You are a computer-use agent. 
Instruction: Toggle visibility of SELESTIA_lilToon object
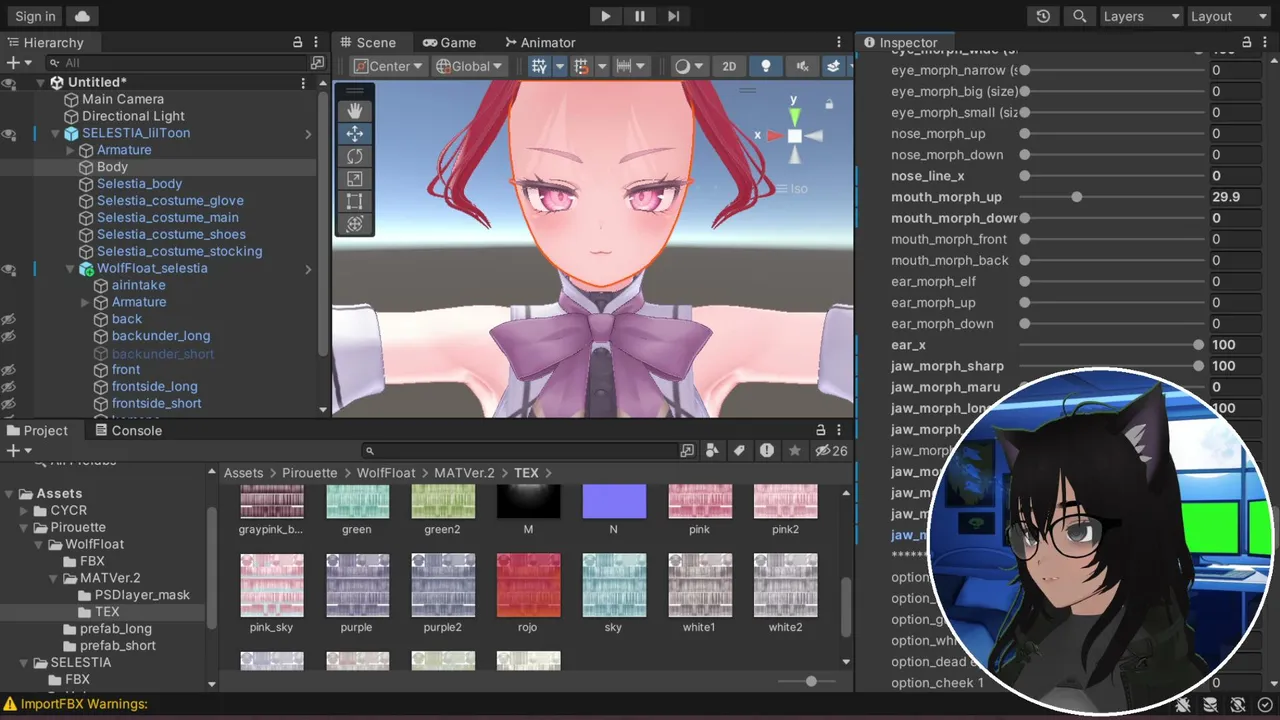(9, 133)
